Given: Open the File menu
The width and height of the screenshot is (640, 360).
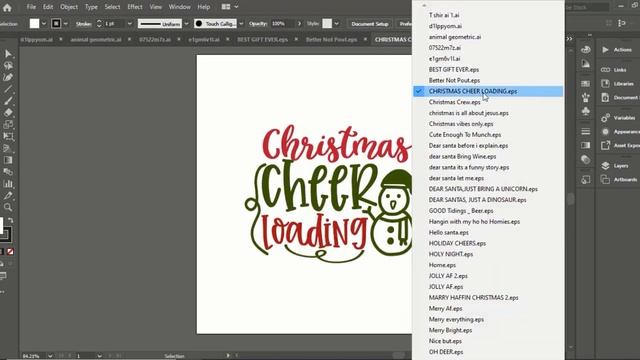Looking at the screenshot, I should 31,7.
